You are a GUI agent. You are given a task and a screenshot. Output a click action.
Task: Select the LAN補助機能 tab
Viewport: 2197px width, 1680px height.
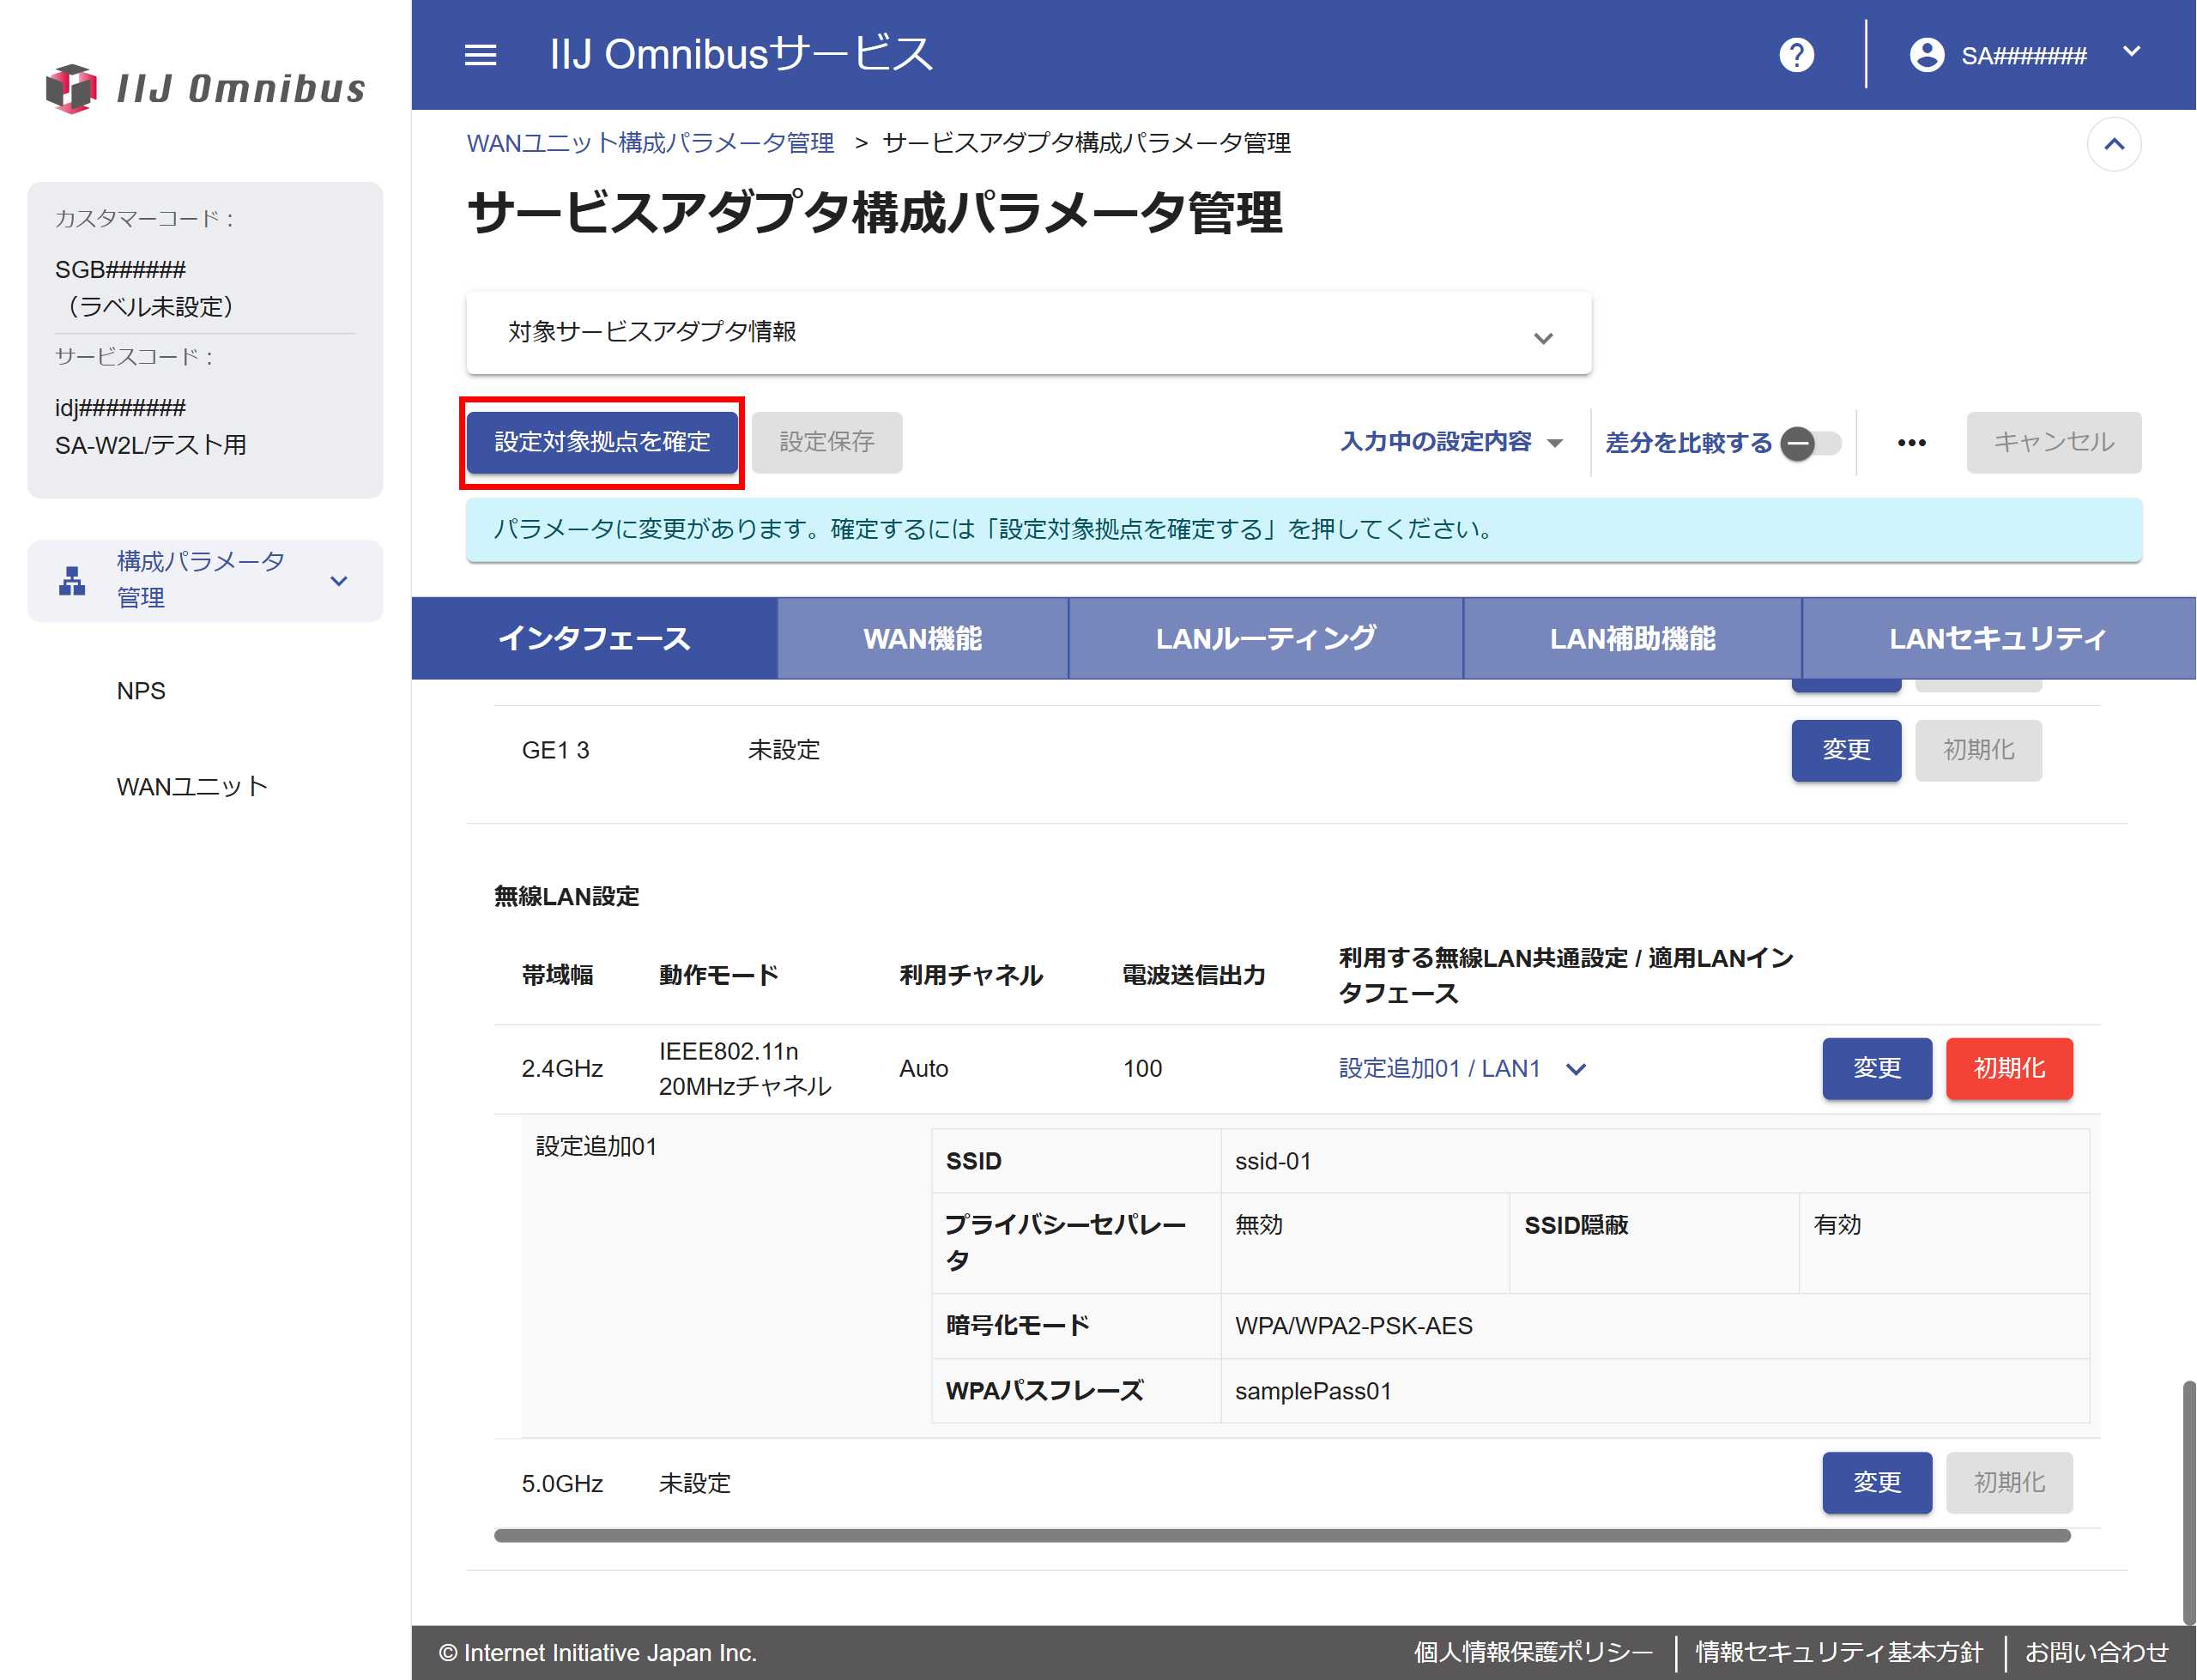coord(1632,638)
